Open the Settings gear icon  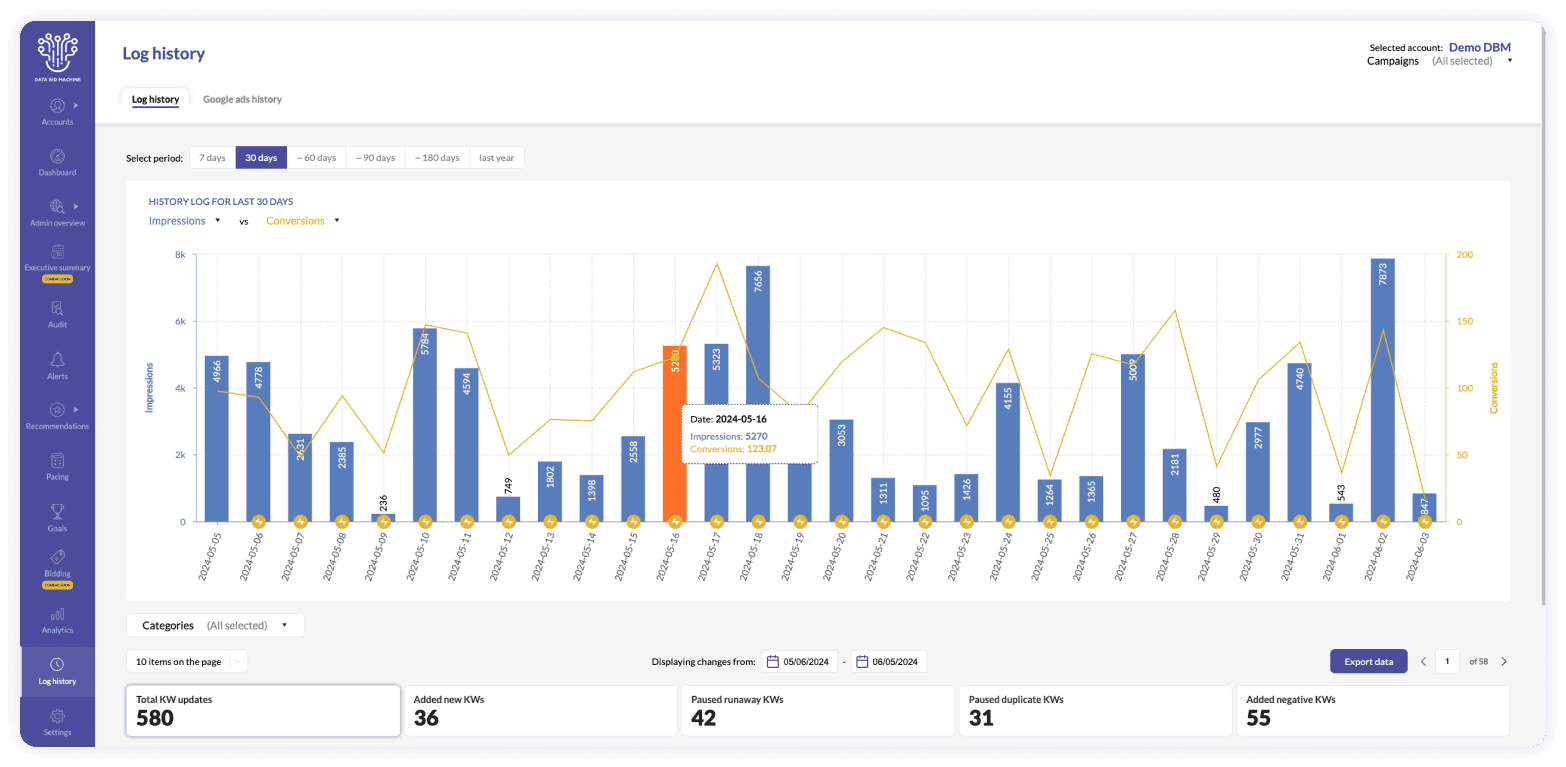57,716
